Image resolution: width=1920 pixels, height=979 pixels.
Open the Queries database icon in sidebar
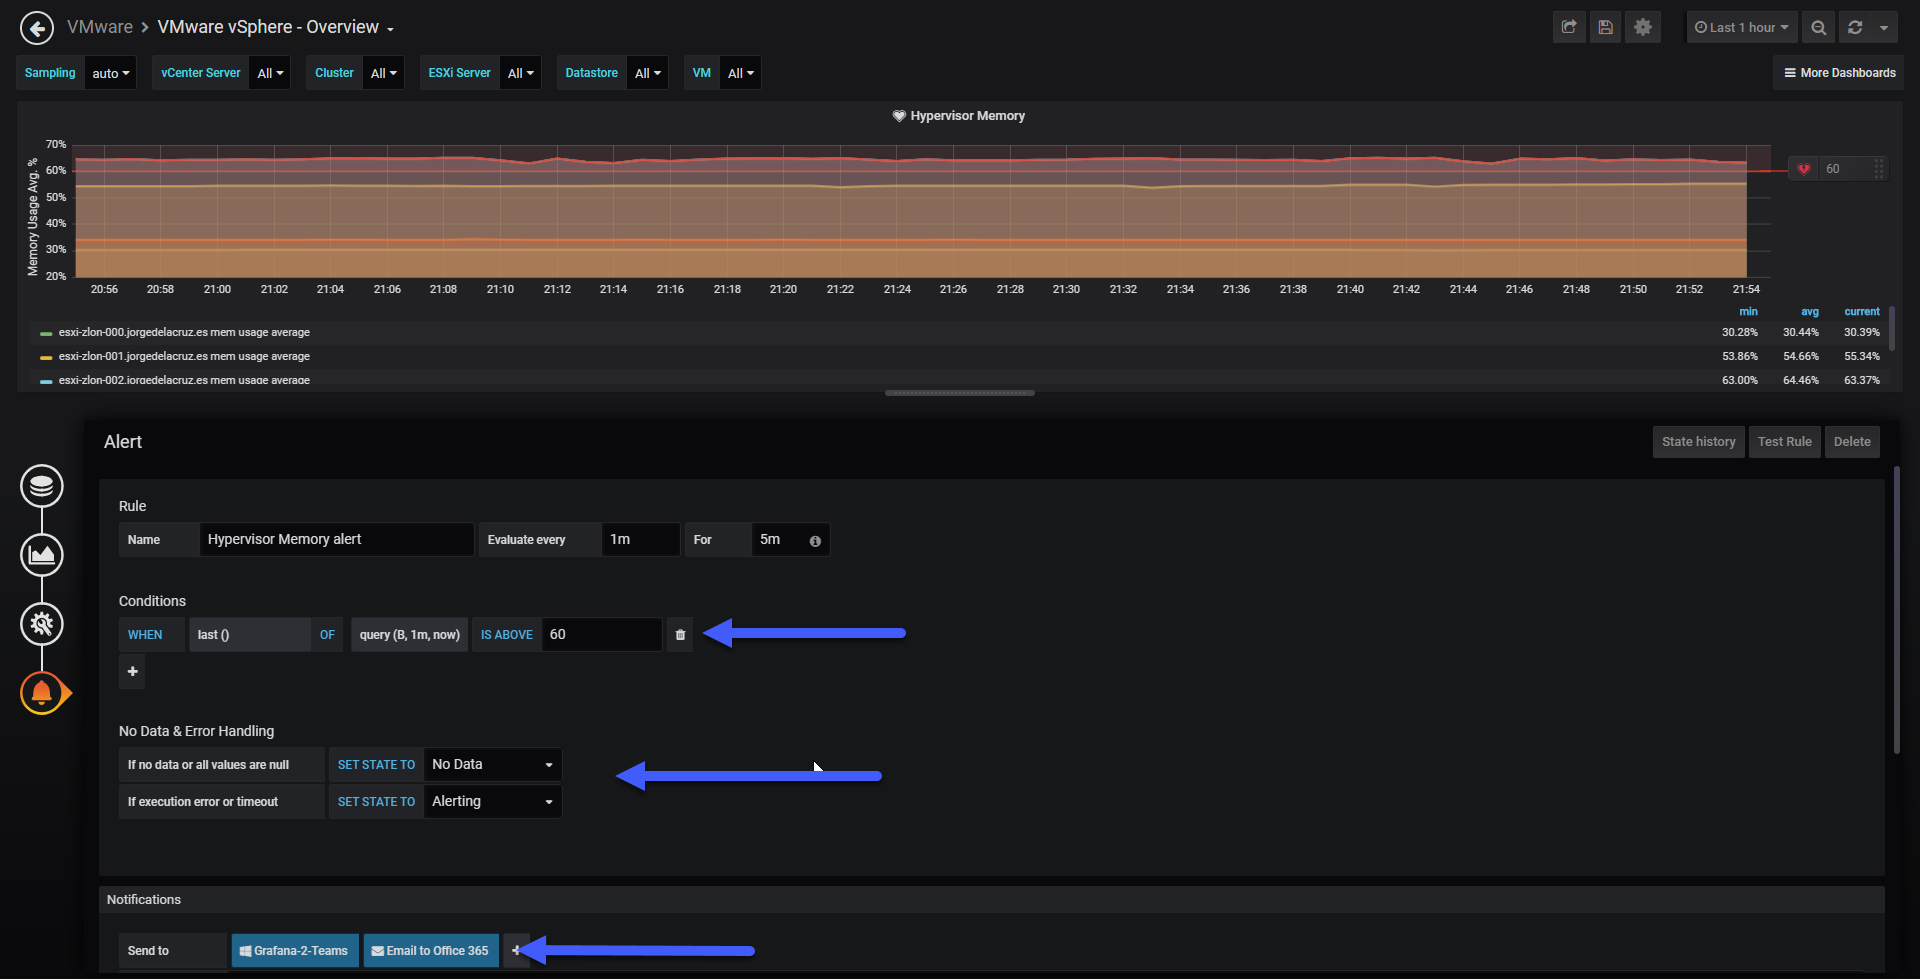[42, 486]
